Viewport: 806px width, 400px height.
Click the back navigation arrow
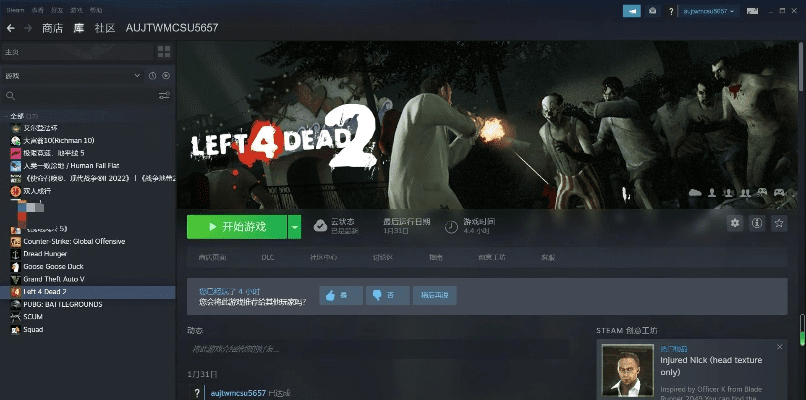click(11, 28)
